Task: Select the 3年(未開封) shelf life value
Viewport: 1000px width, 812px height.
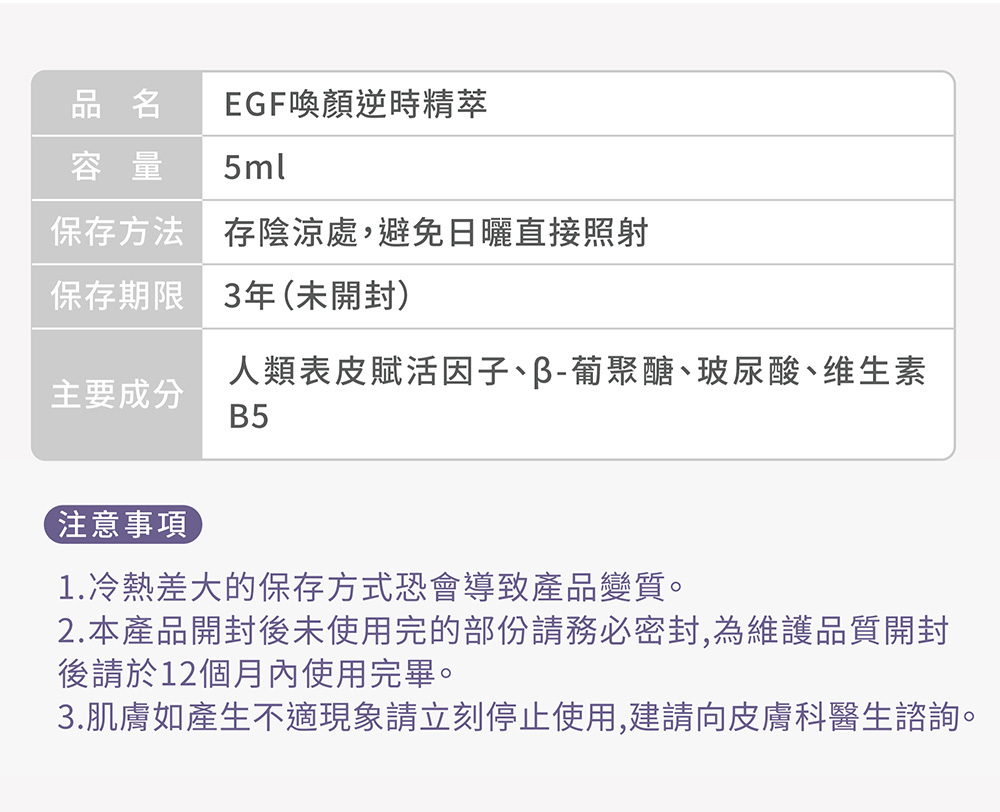Action: [x=316, y=297]
